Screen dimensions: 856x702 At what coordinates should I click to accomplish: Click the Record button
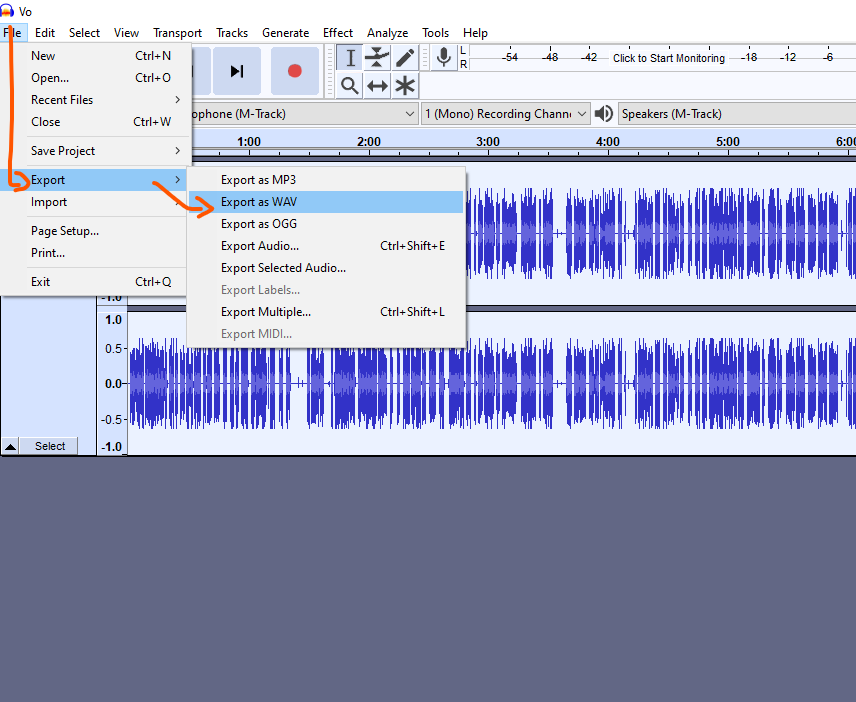(295, 71)
